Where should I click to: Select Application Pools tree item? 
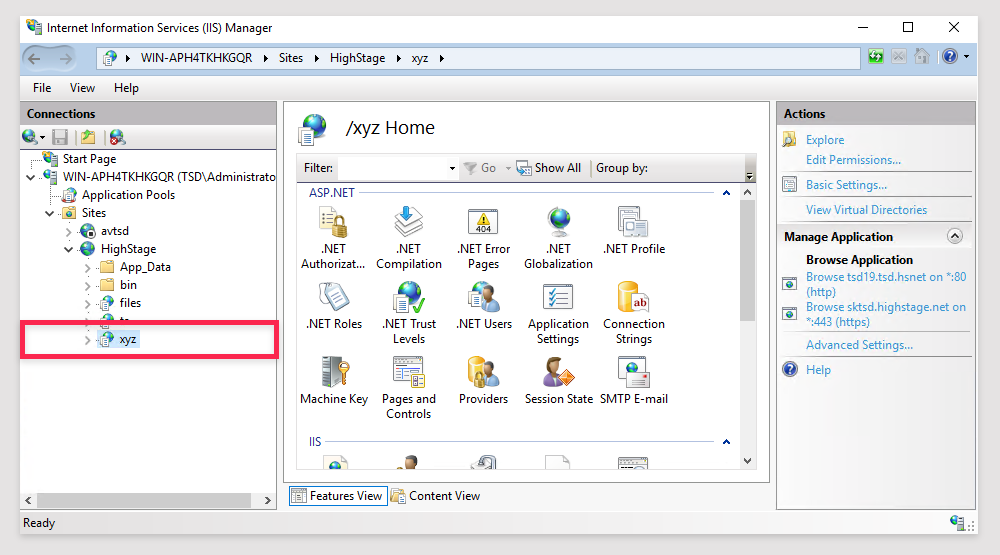128,195
